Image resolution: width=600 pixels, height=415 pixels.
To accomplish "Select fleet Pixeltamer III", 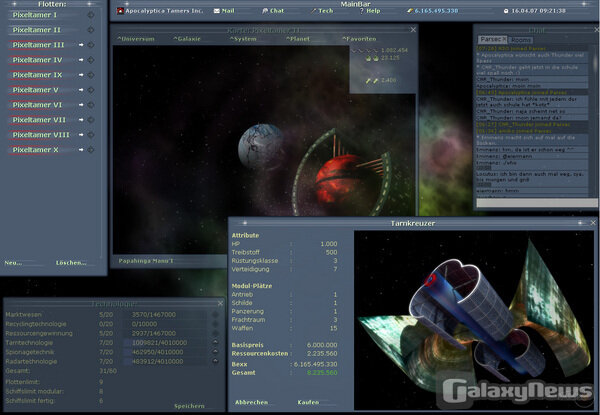I will pos(38,45).
